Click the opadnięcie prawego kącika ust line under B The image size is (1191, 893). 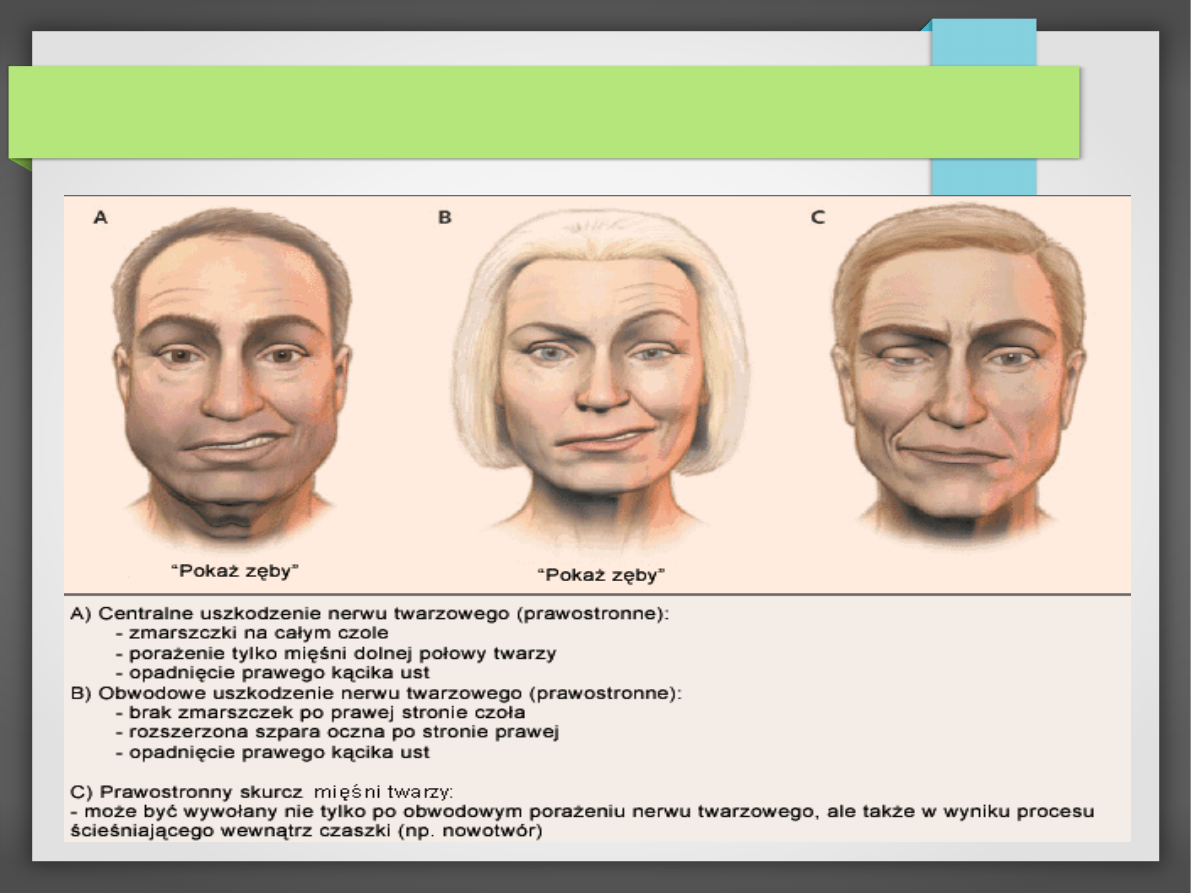tap(273, 751)
